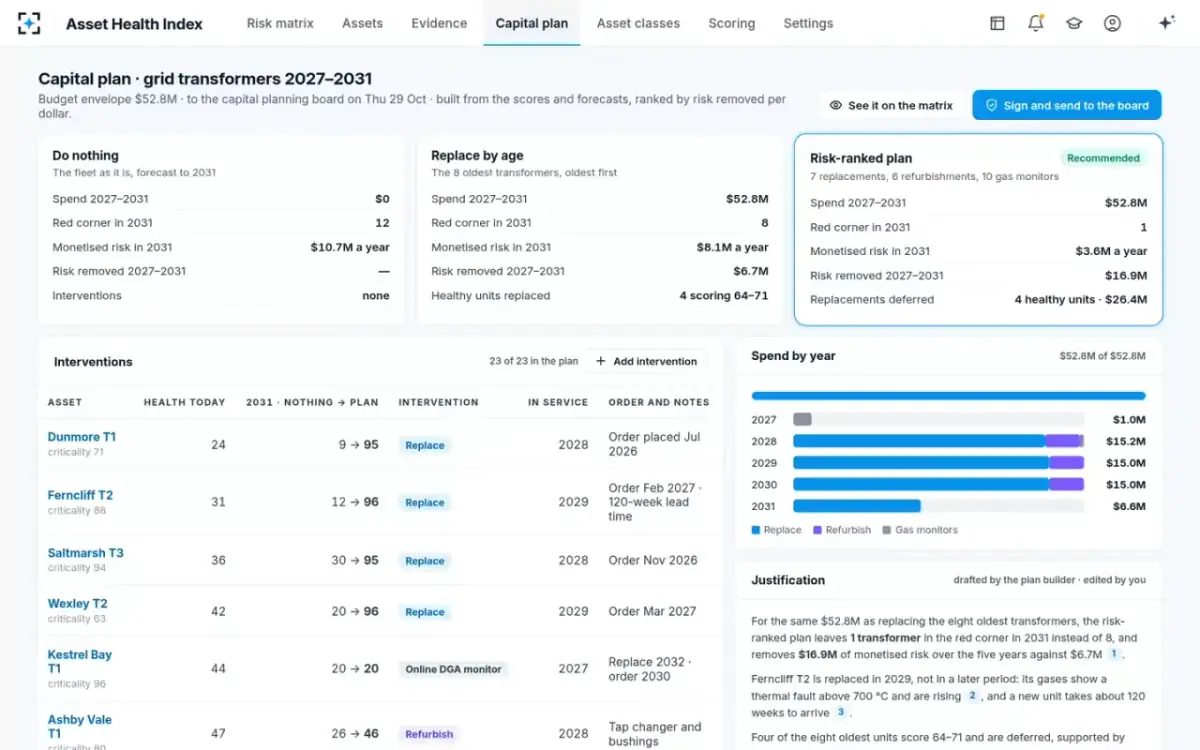Screen dimensions: 1200x750
Task: Open the Saltmarsh T3 asset link
Action: click(x=86, y=553)
